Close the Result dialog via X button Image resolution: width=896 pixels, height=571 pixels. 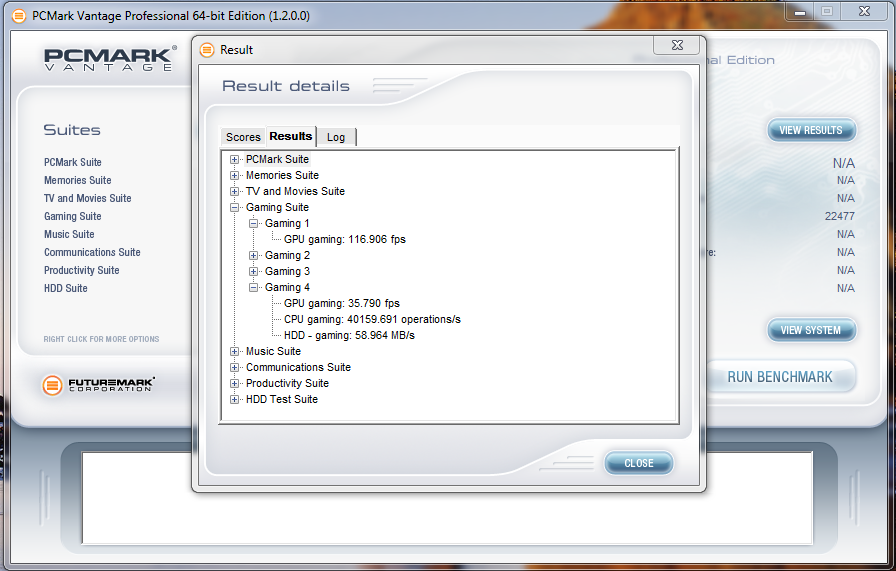pos(676,46)
